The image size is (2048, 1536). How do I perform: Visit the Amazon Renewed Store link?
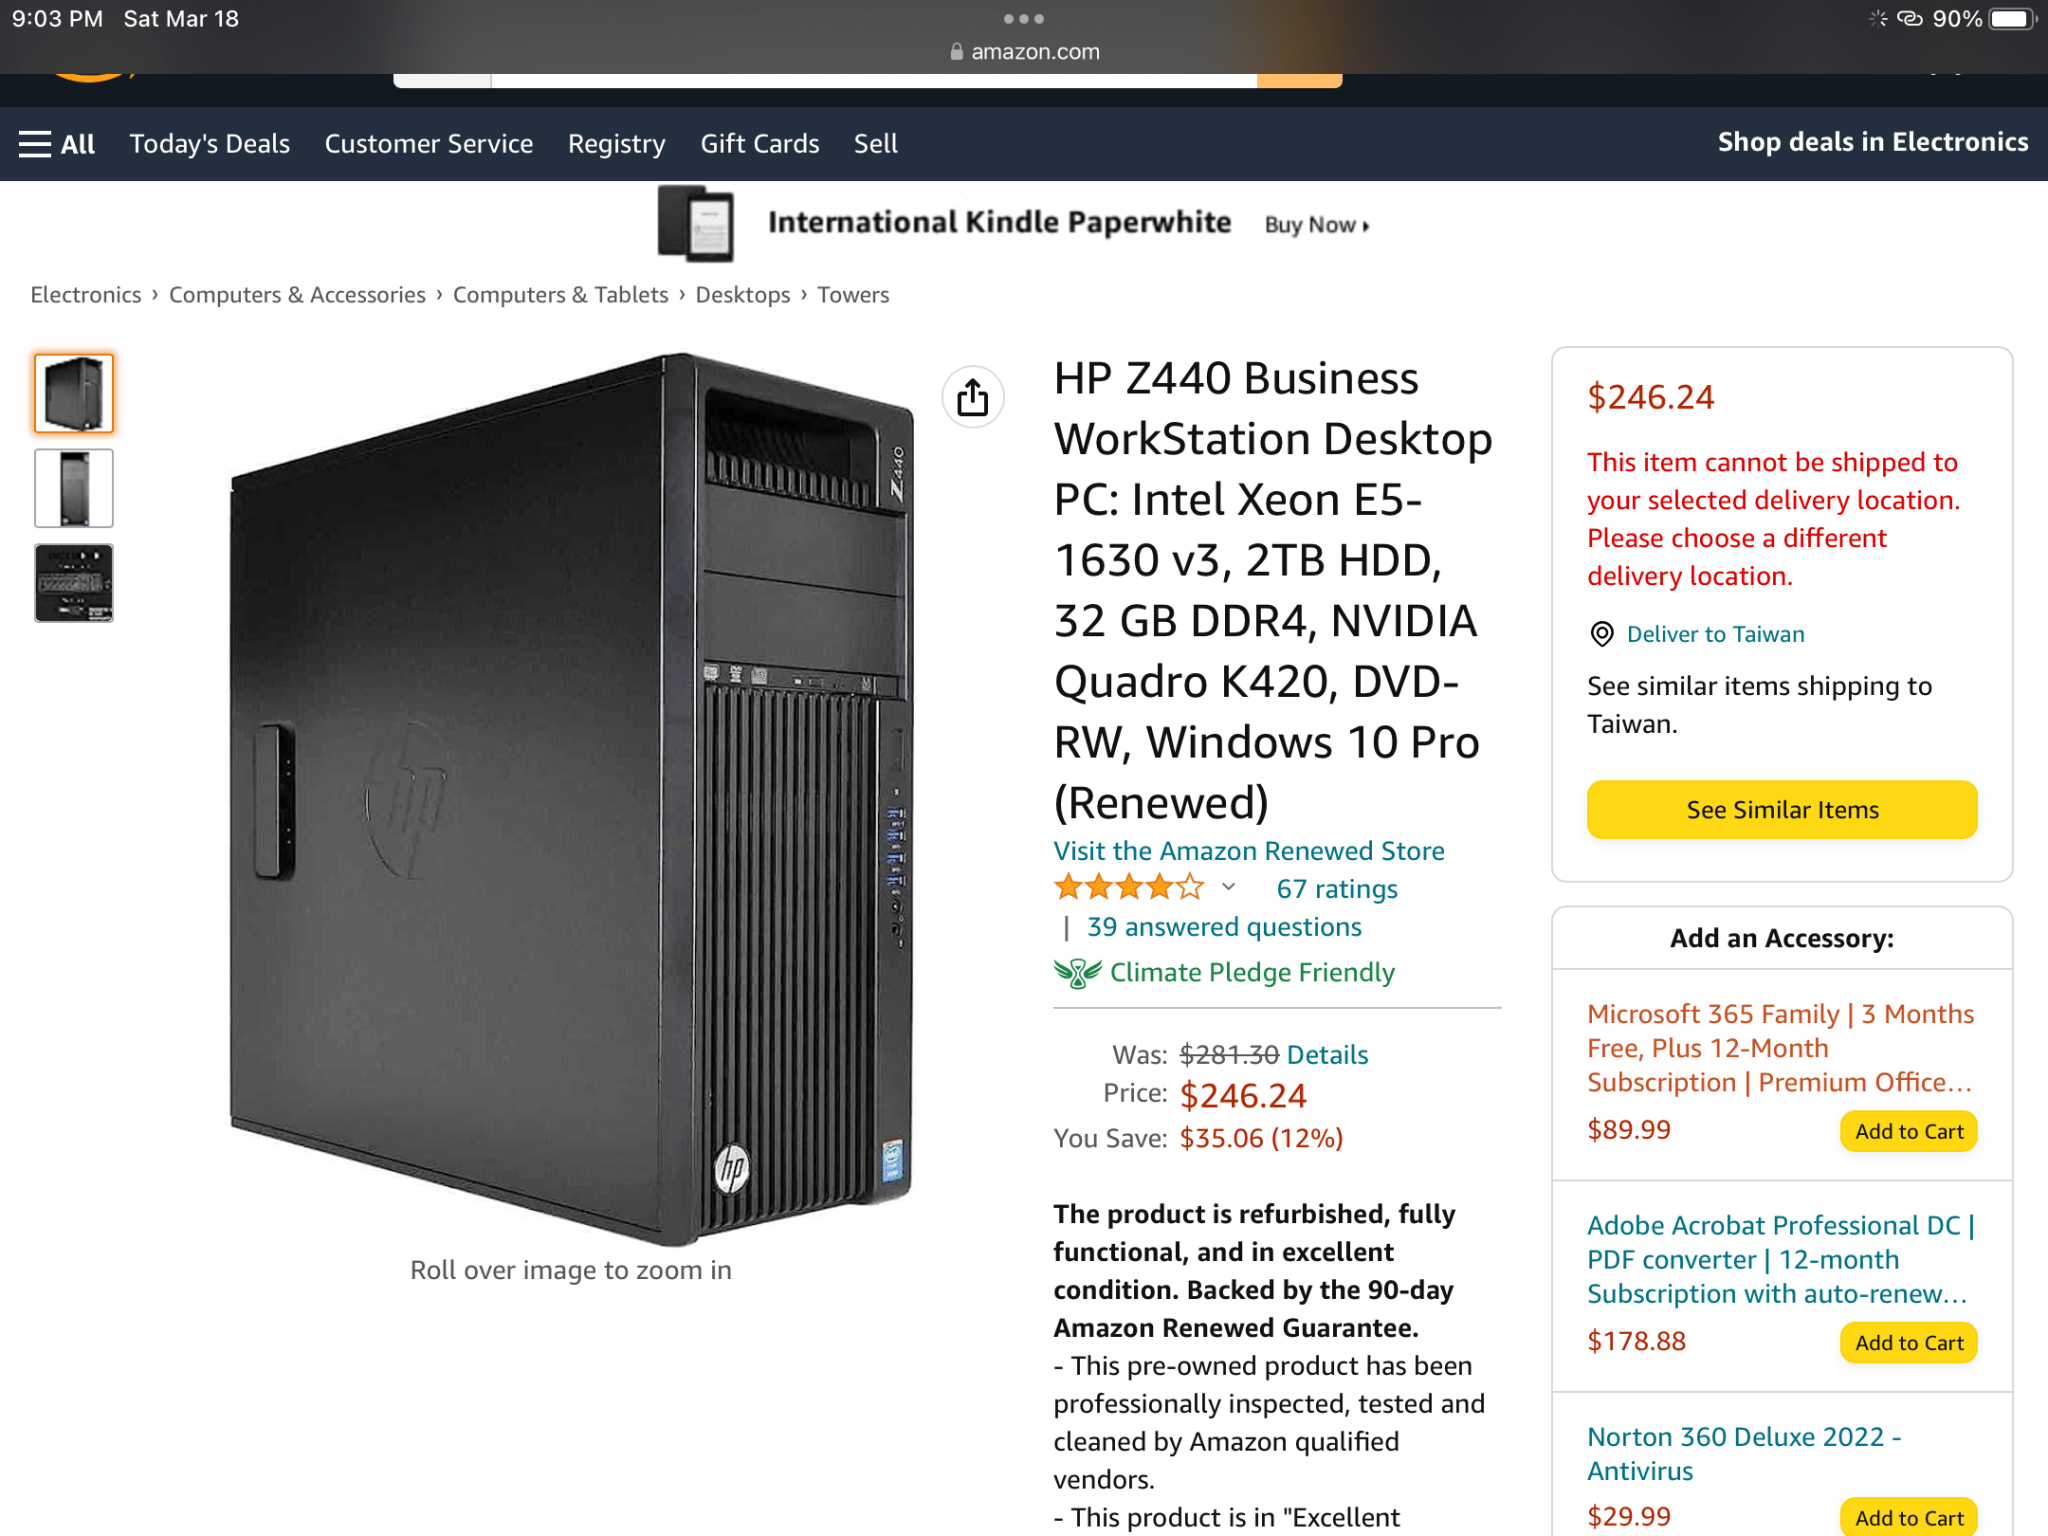click(x=1249, y=851)
